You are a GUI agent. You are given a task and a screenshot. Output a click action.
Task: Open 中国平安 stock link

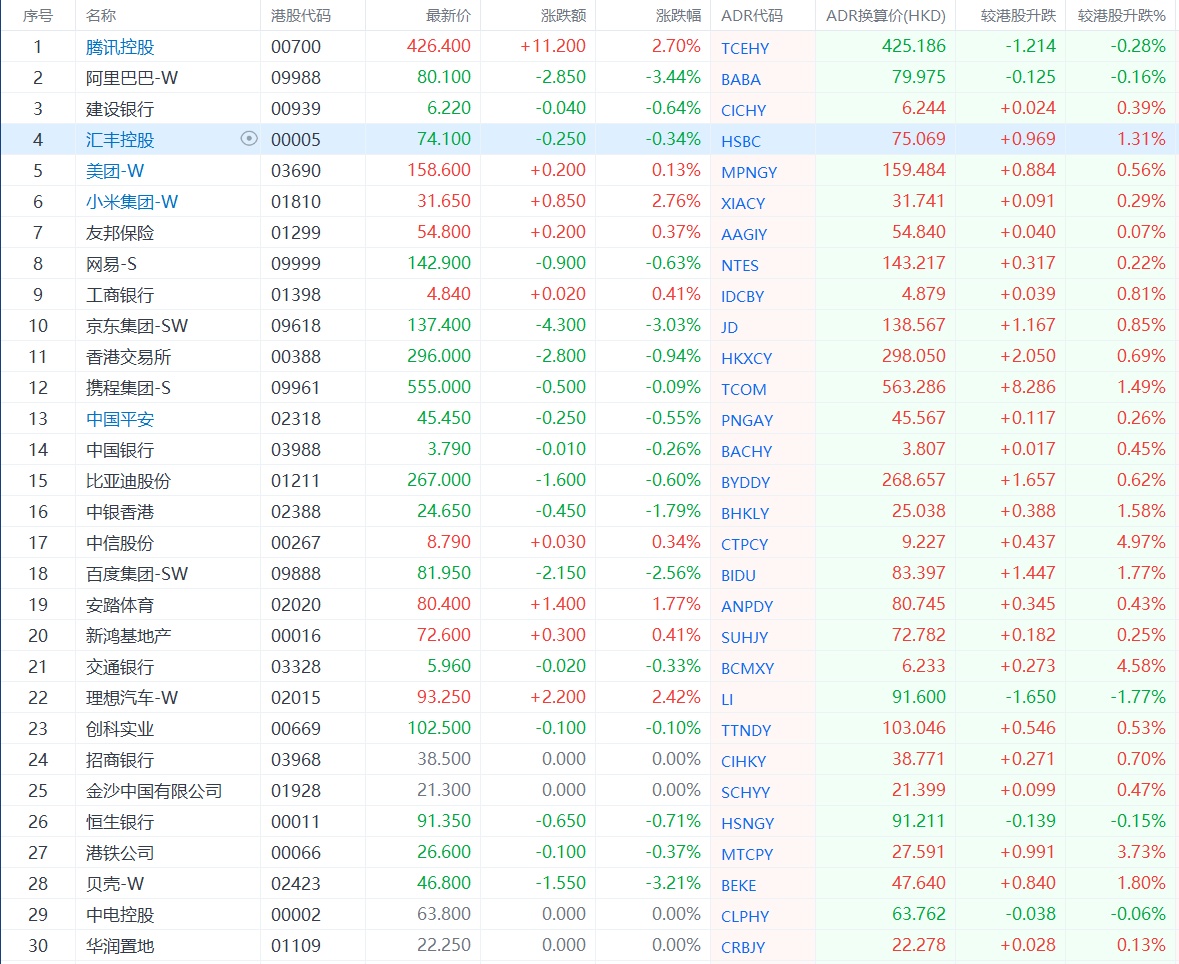(x=120, y=419)
